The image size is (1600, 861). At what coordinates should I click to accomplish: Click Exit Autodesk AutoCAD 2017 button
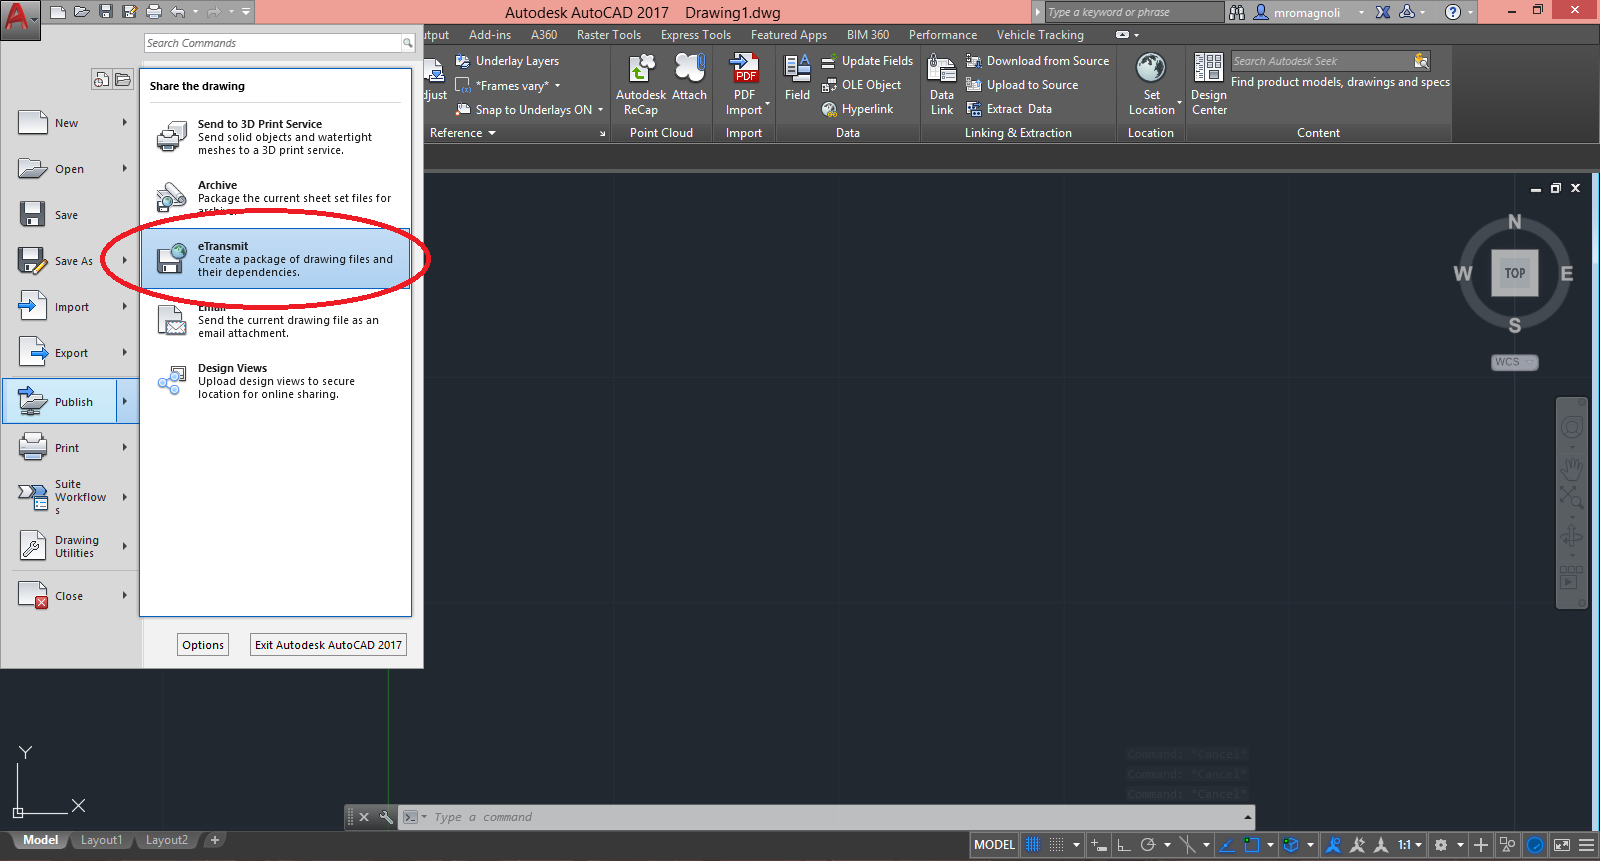[x=328, y=645]
